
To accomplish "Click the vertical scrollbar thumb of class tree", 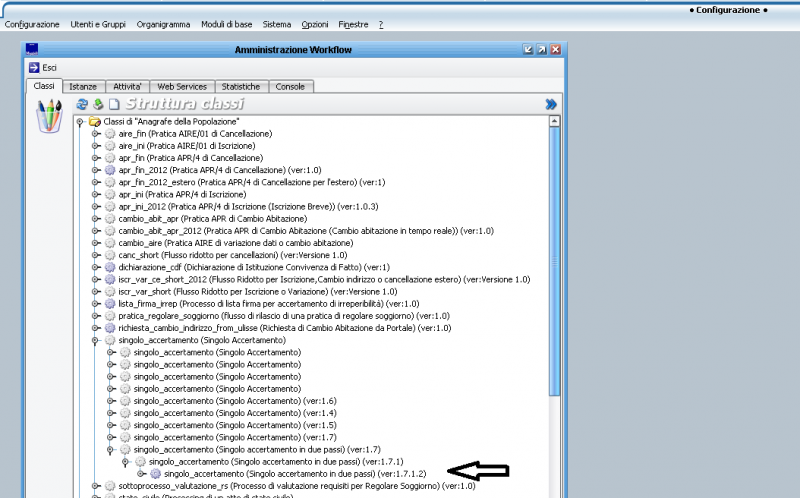I will coord(554,261).
